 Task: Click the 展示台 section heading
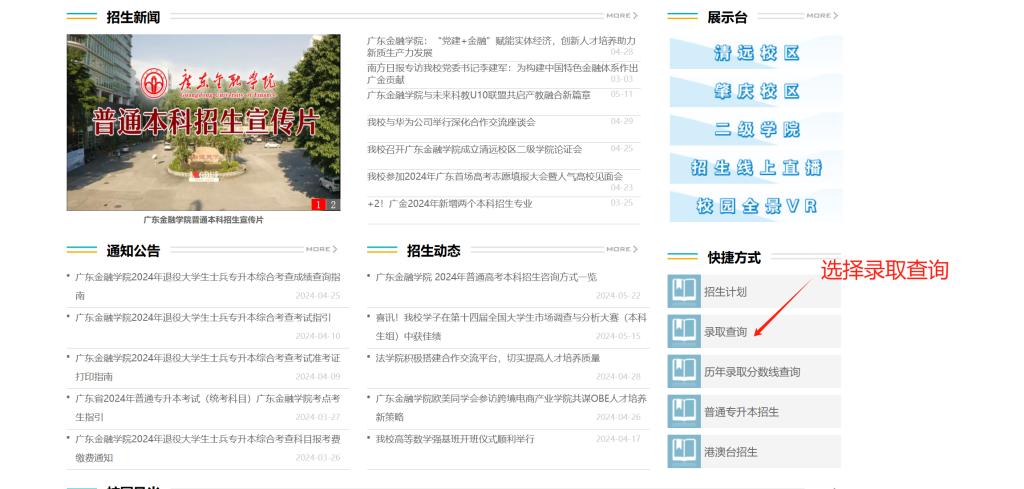point(727,17)
